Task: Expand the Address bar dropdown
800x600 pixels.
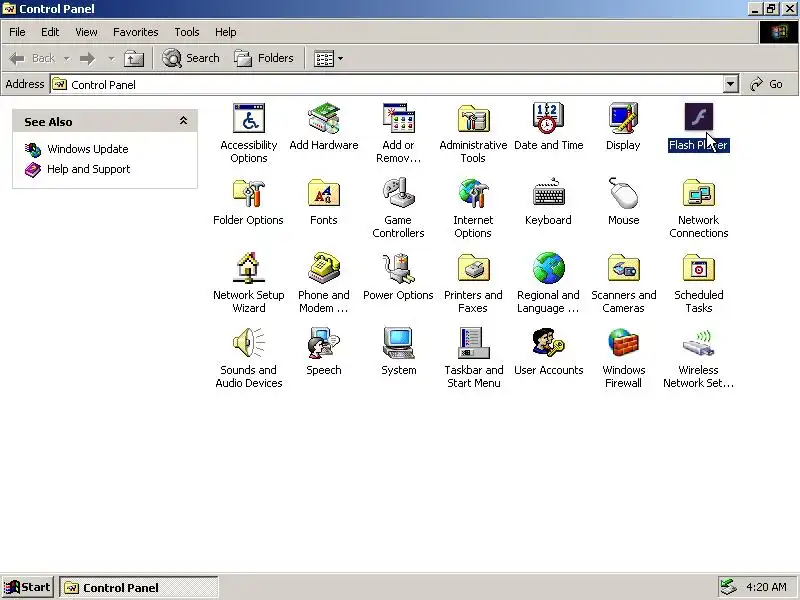Action: coord(731,84)
